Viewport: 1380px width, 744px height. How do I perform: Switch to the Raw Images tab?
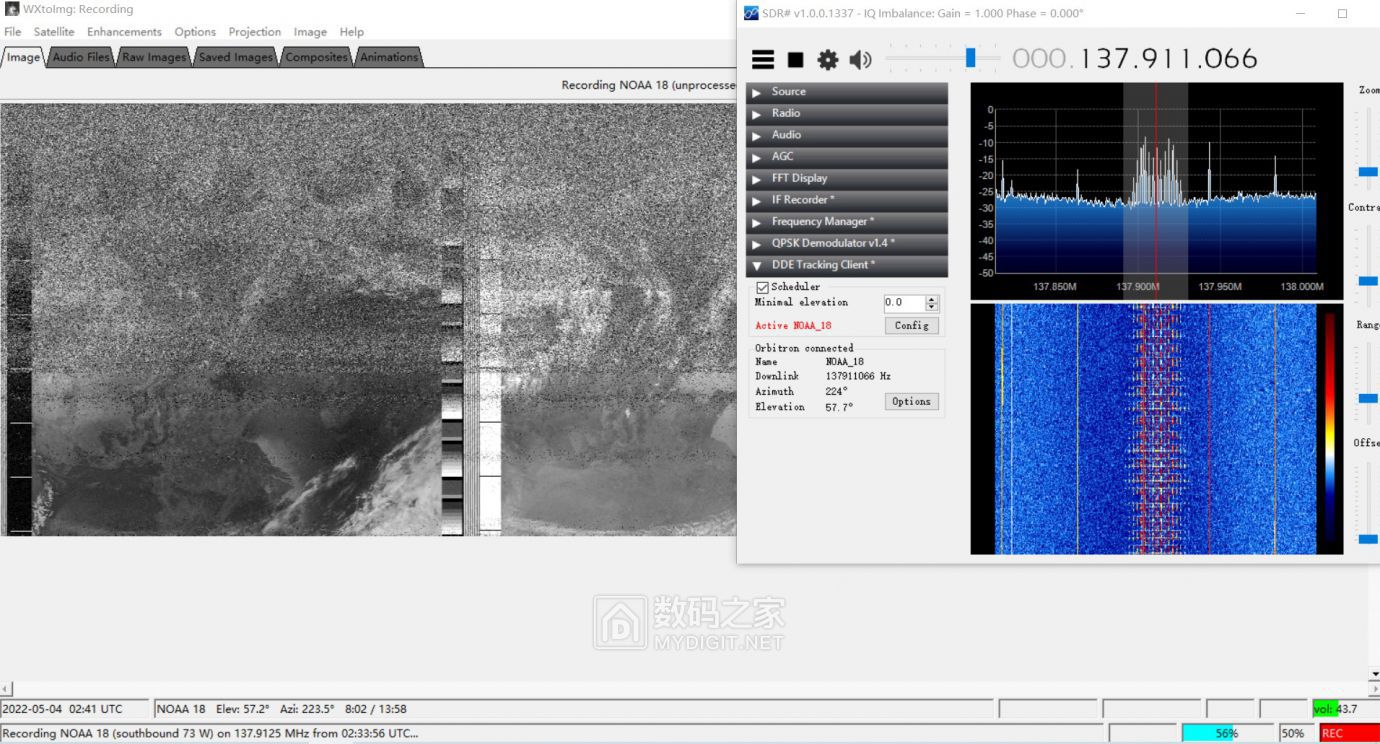[x=154, y=57]
